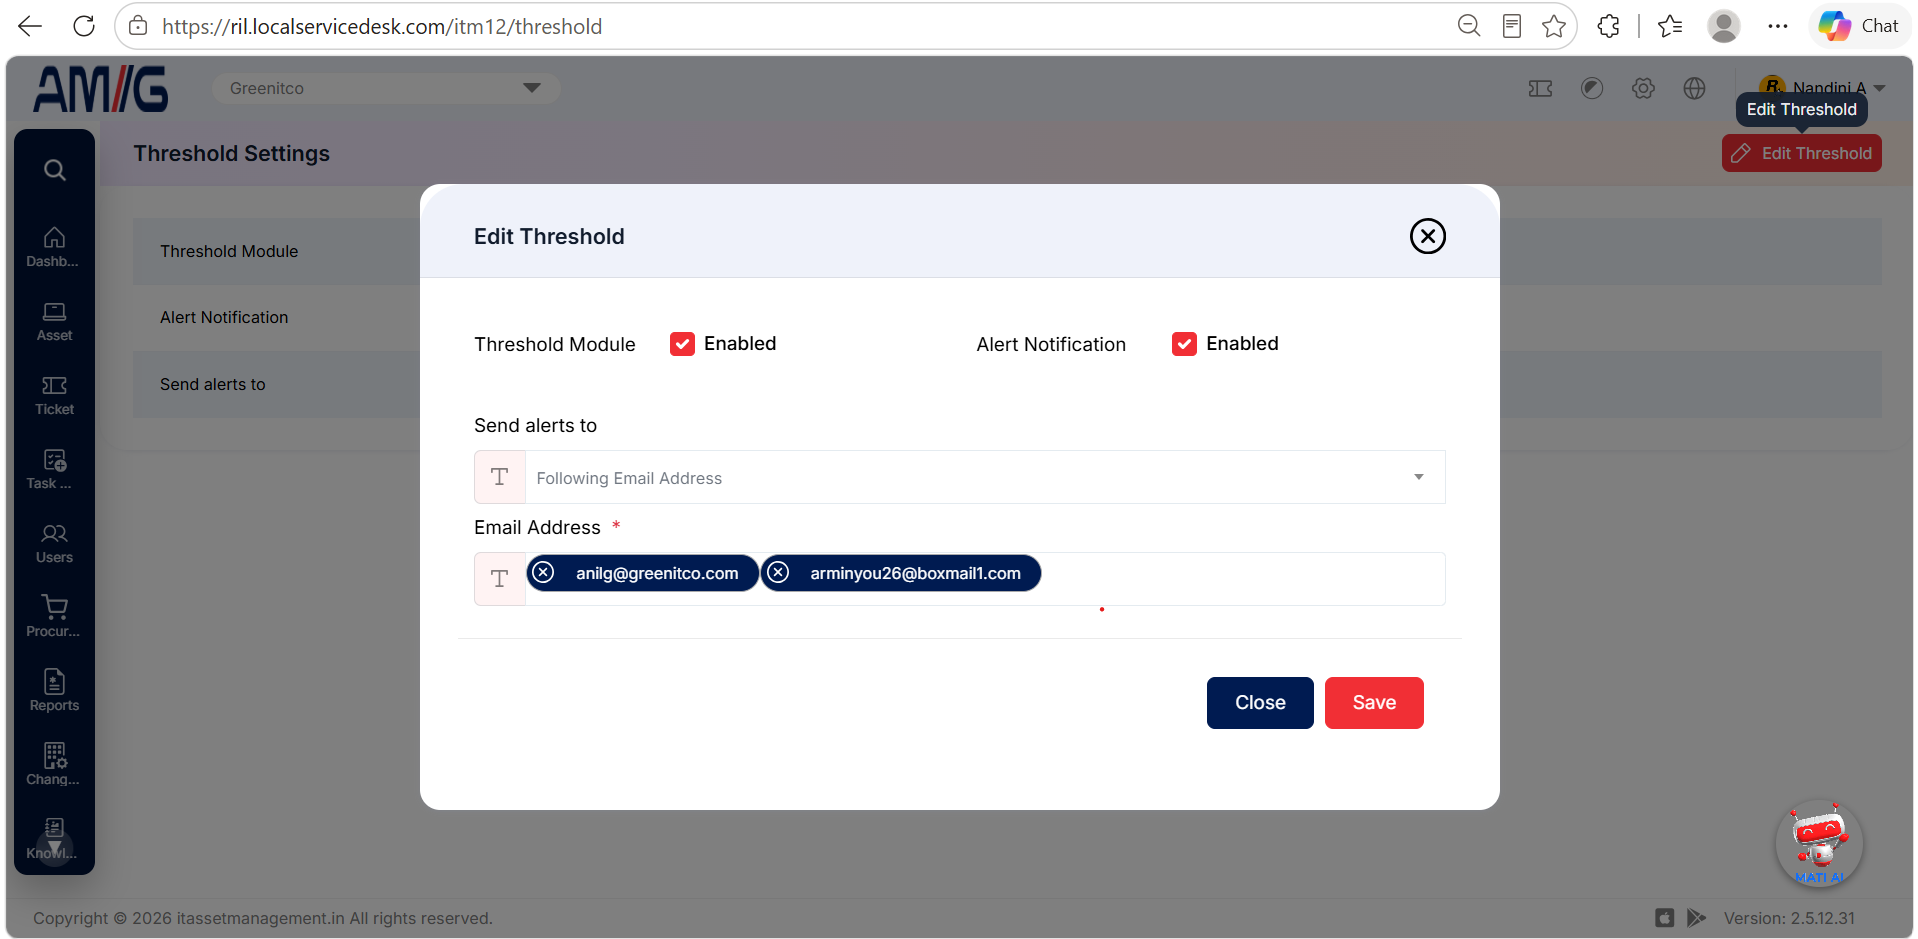Open the MATI AI chatbot robot
1918x939 pixels.
(x=1819, y=843)
